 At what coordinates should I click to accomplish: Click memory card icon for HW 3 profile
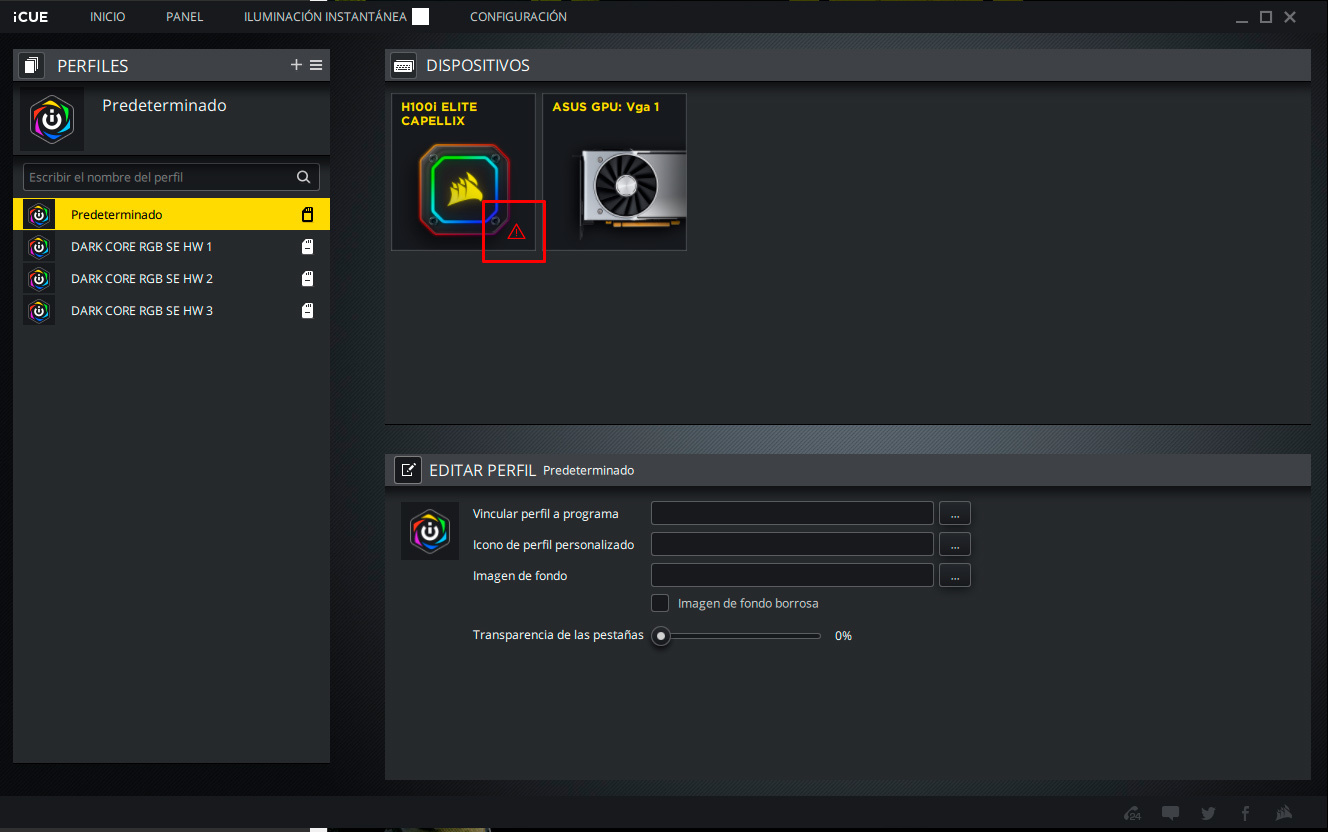[x=308, y=310]
